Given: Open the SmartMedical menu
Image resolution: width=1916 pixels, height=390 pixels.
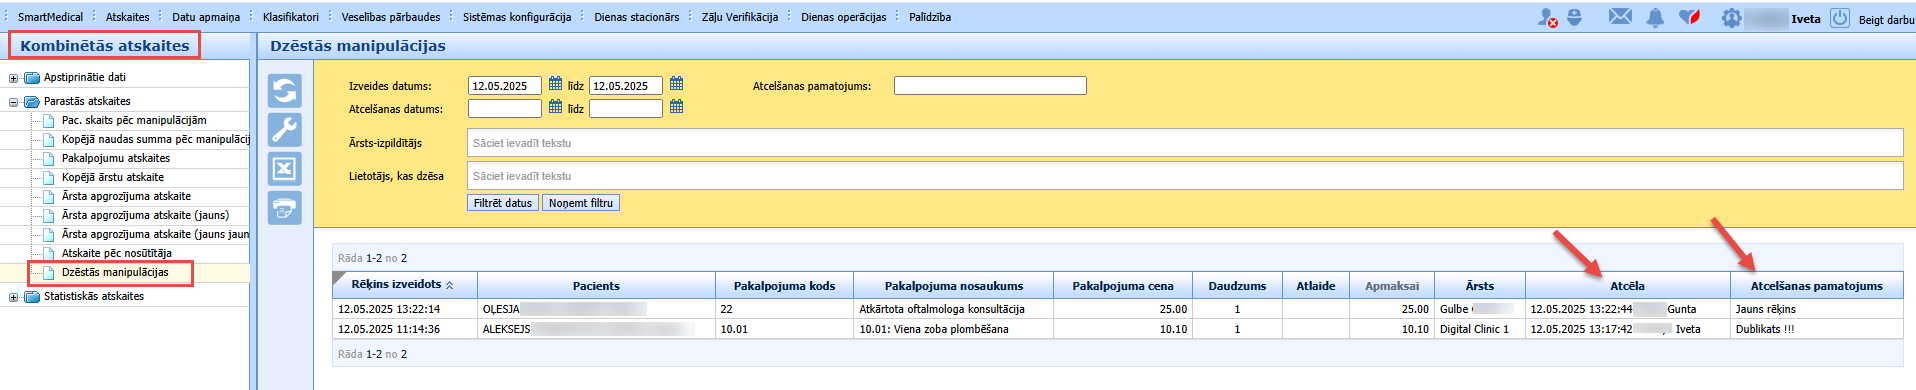Looking at the screenshot, I should pos(50,17).
